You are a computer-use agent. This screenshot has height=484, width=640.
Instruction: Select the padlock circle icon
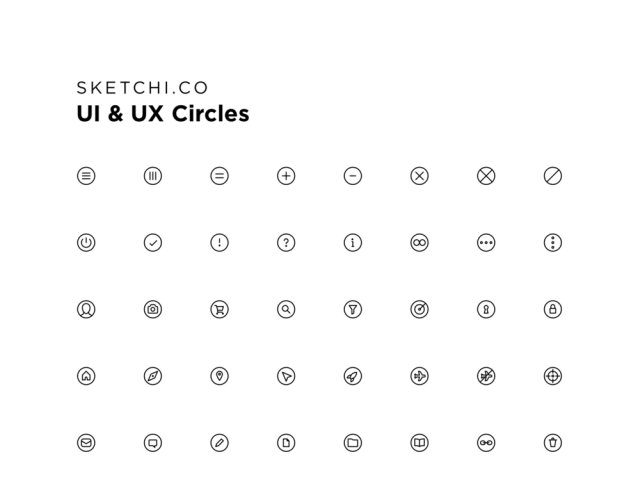point(553,309)
